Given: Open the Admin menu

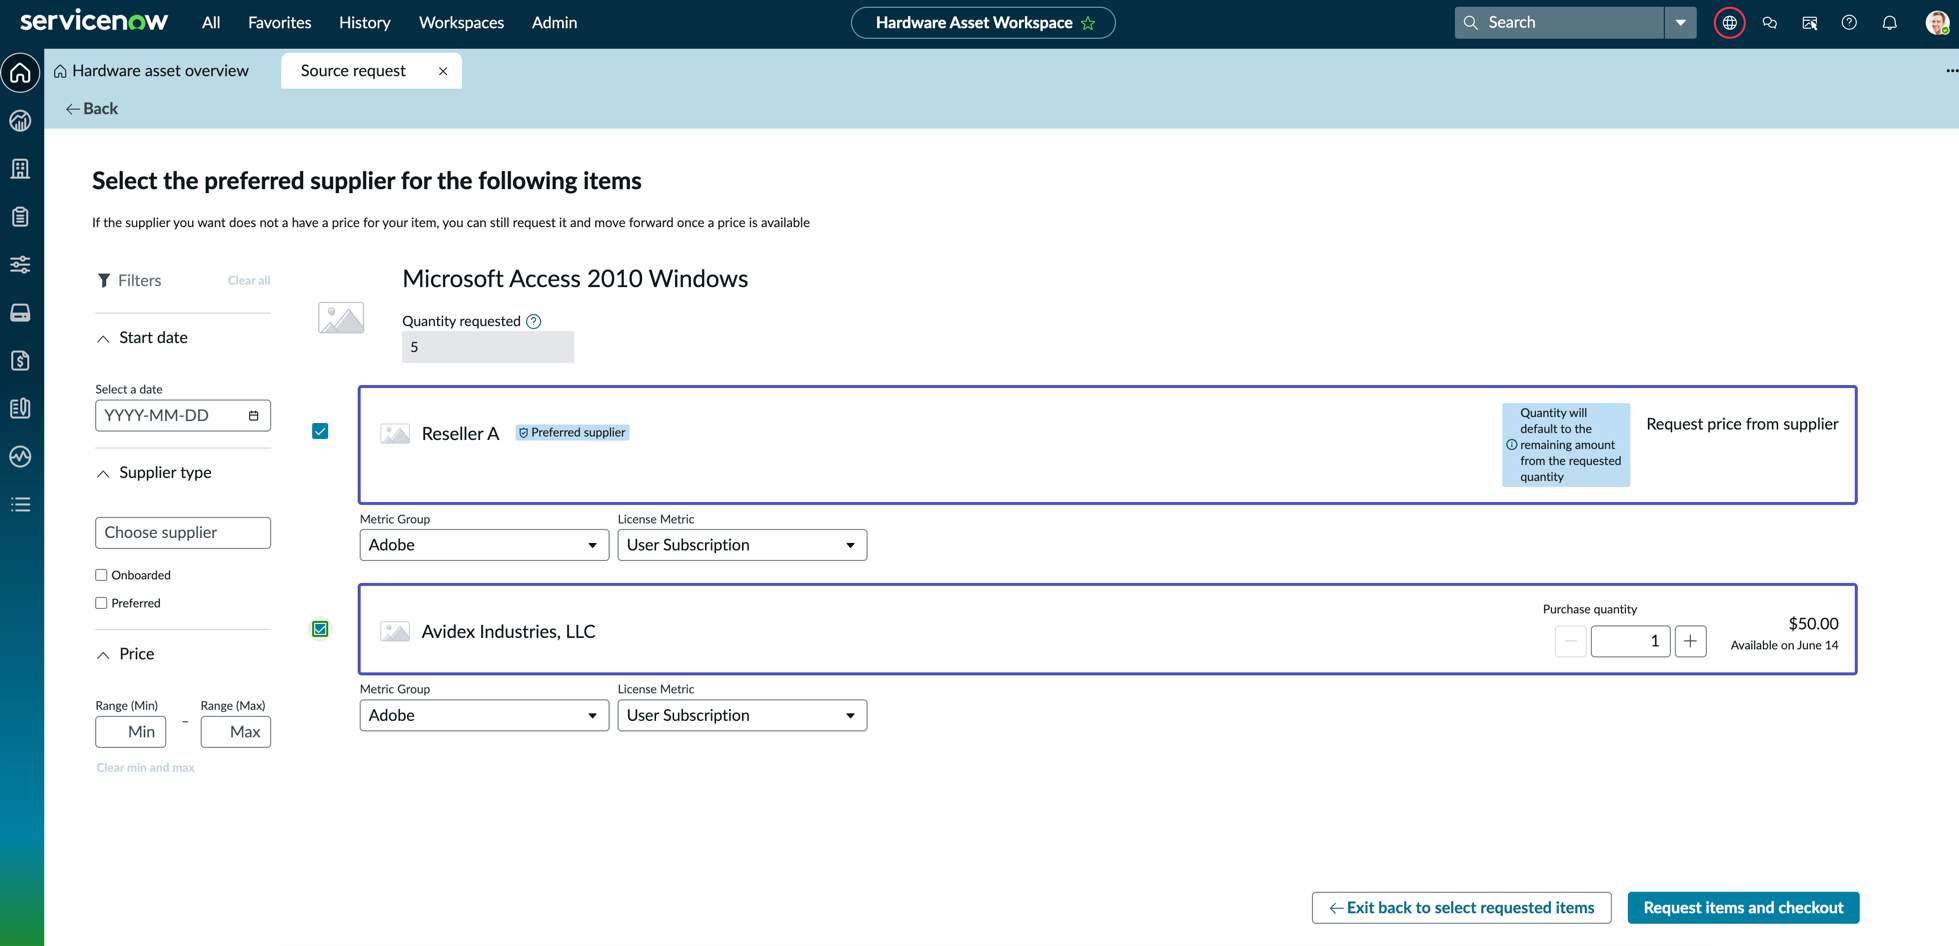Looking at the screenshot, I should pos(554,23).
